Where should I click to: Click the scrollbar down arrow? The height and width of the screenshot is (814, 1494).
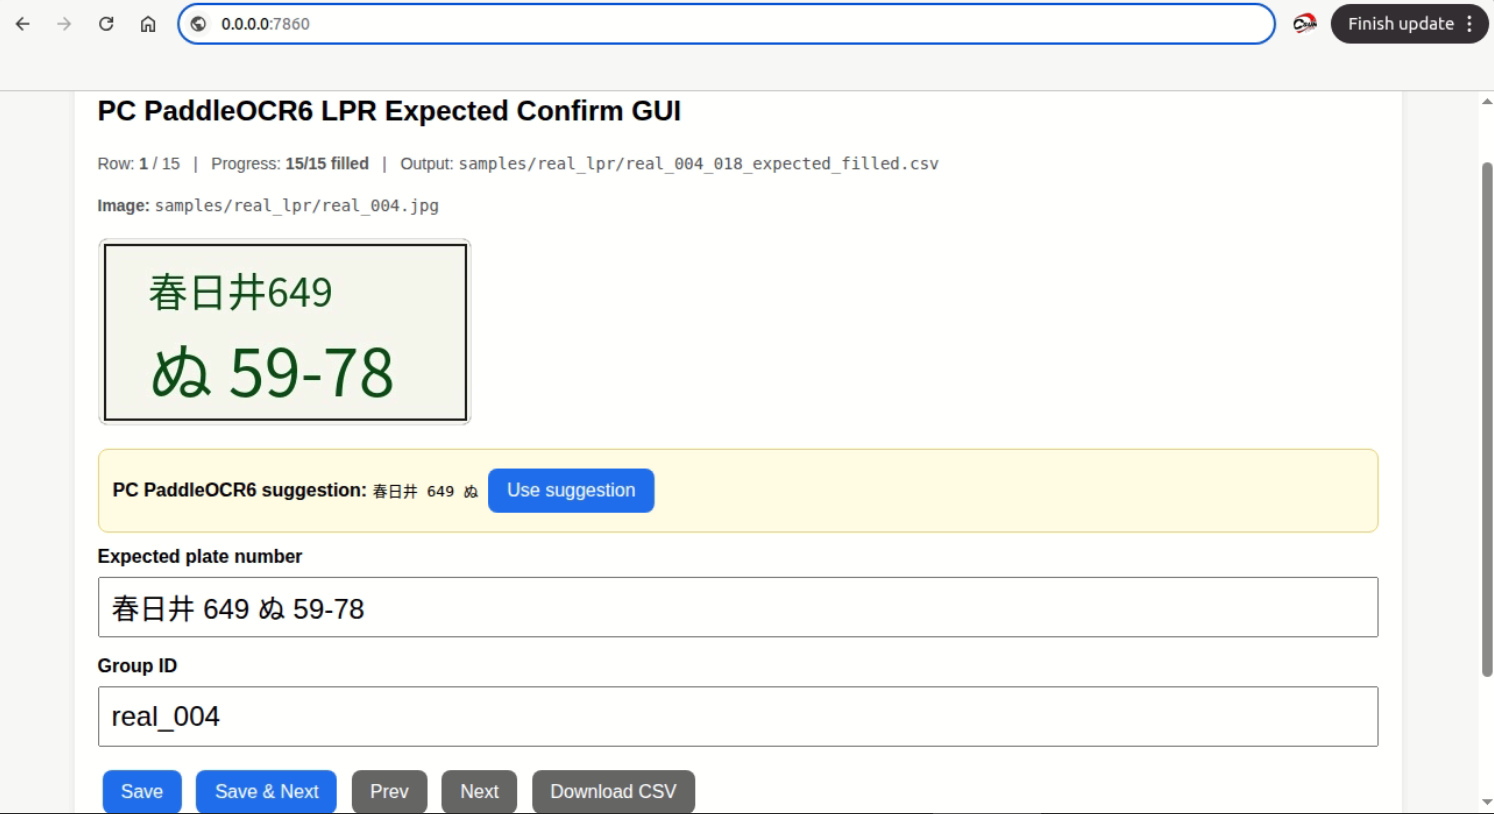tap(1487, 803)
